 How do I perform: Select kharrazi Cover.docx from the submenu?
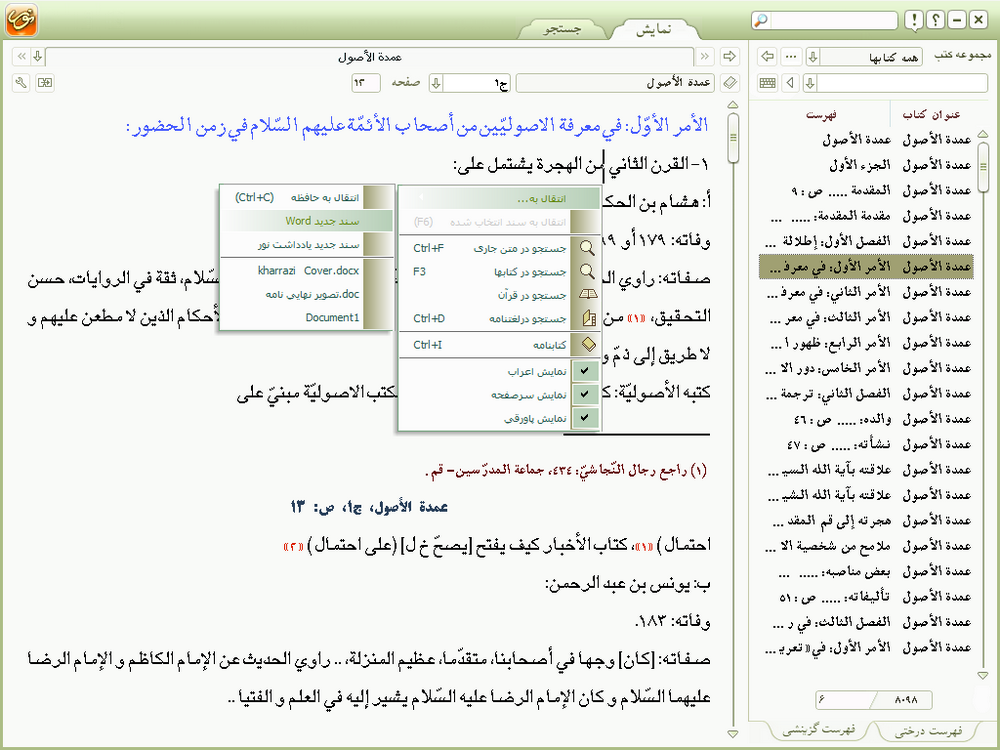306,270
